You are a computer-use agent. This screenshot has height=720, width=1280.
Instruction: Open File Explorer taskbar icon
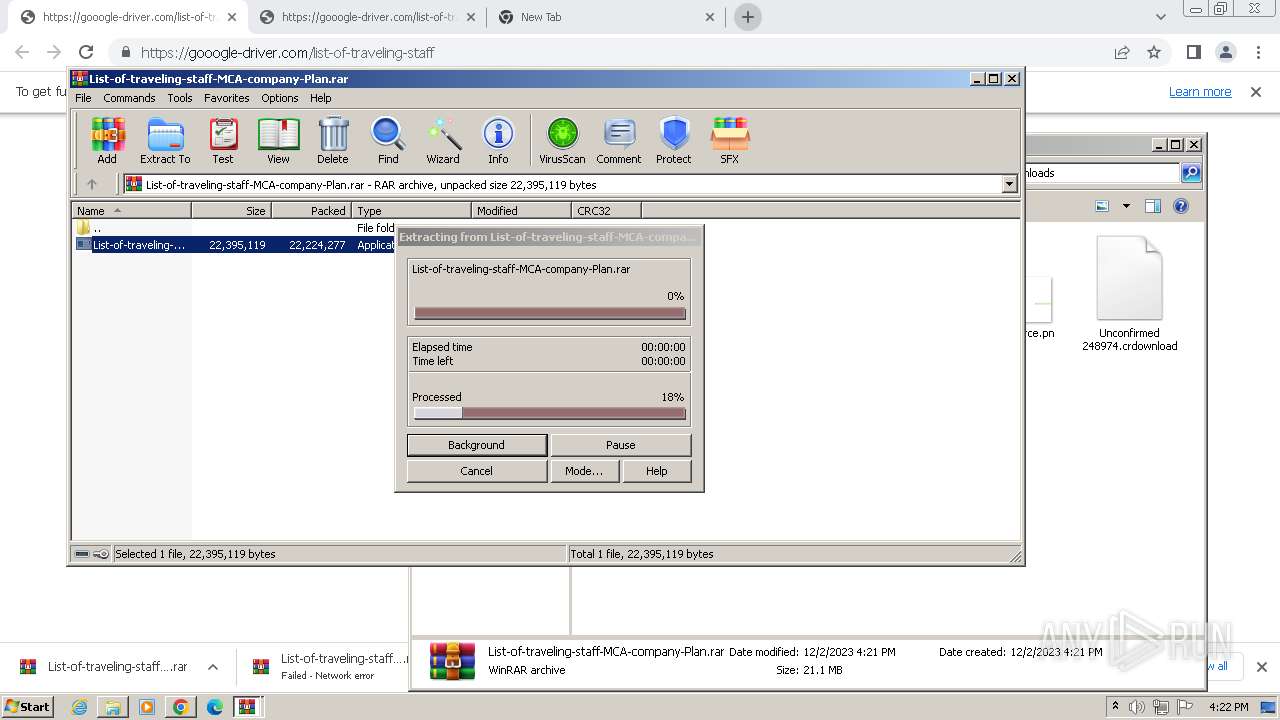[x=113, y=707]
